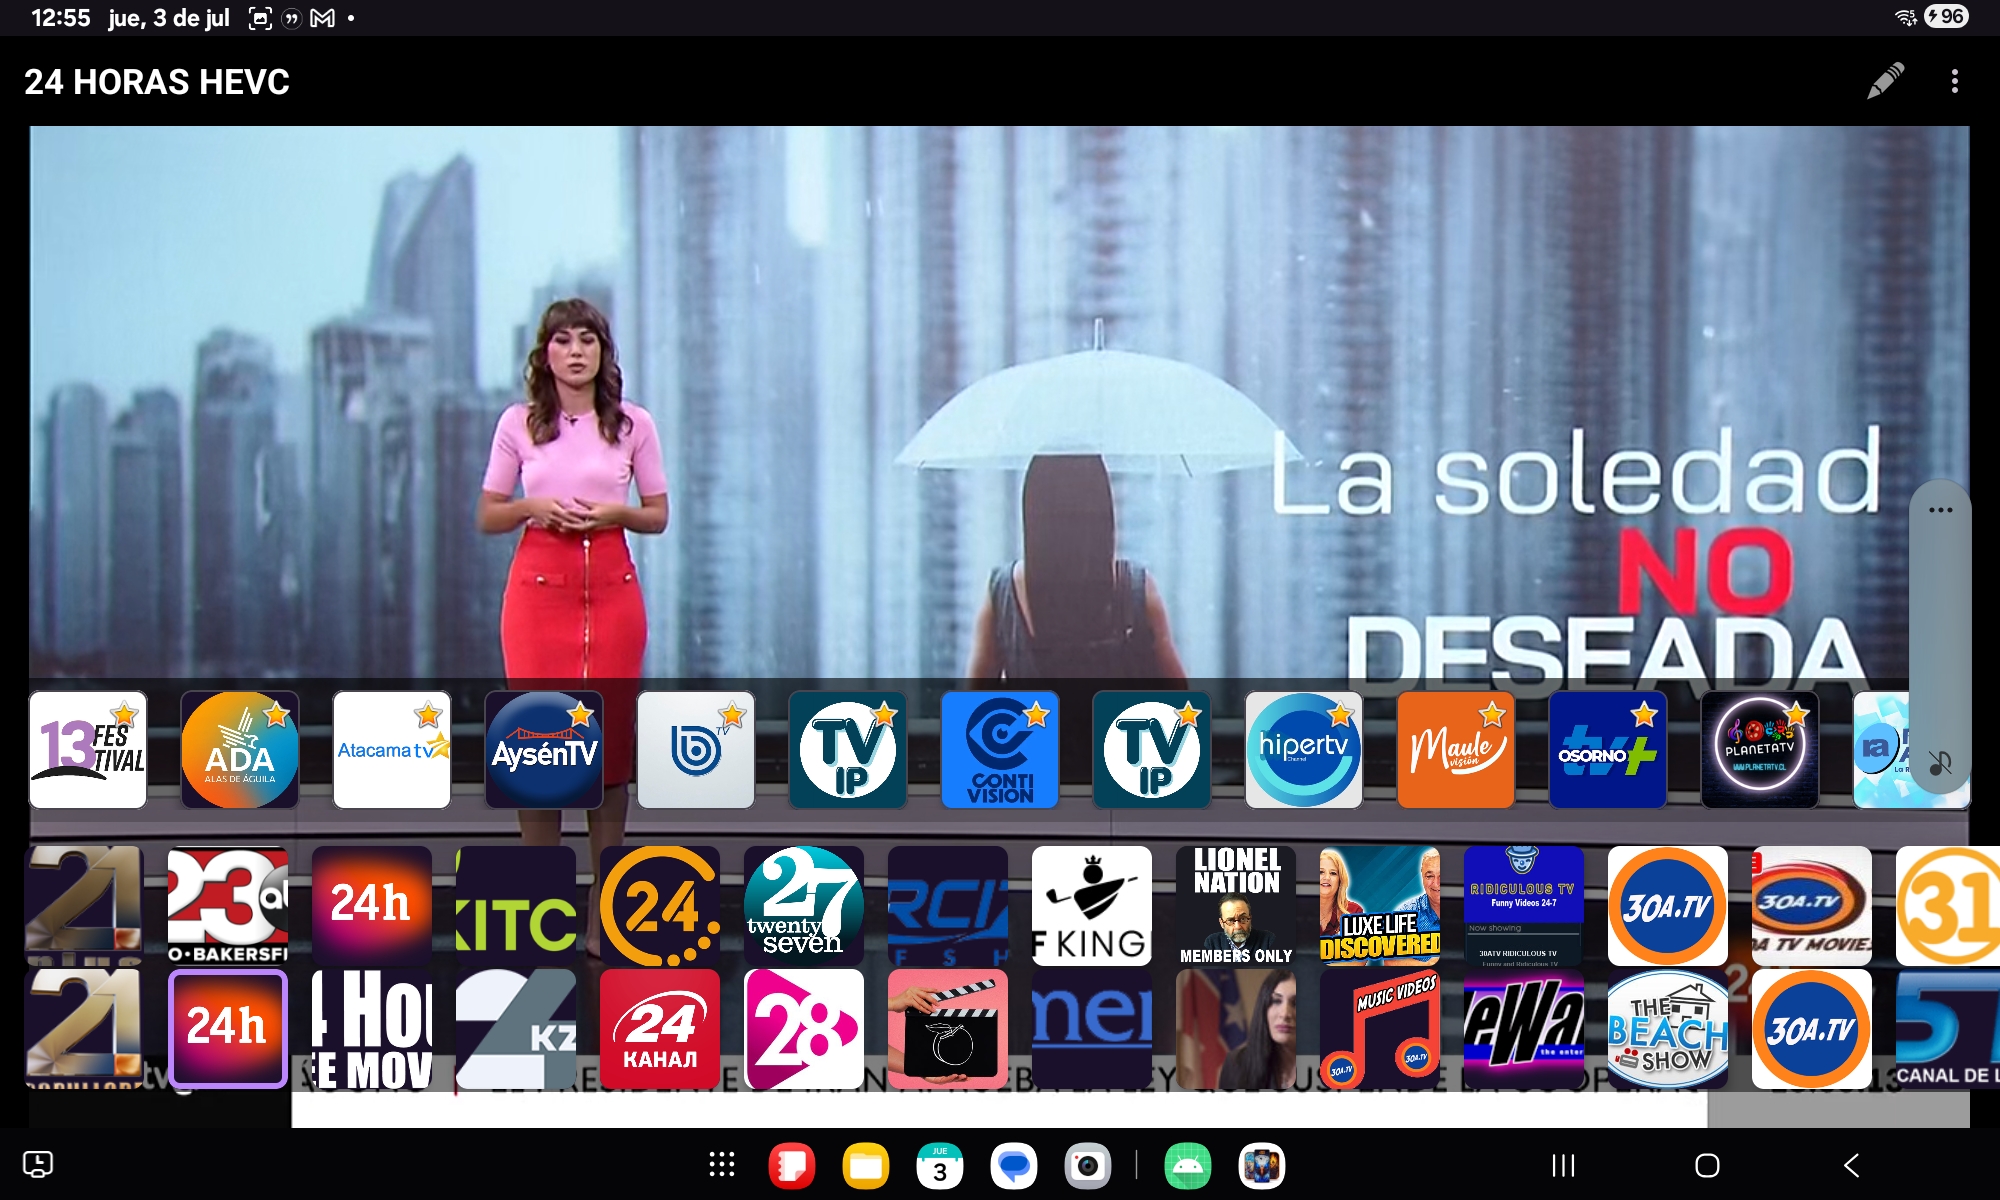Open the green Android app icon
2000x1200 pixels.
coord(1188,1166)
